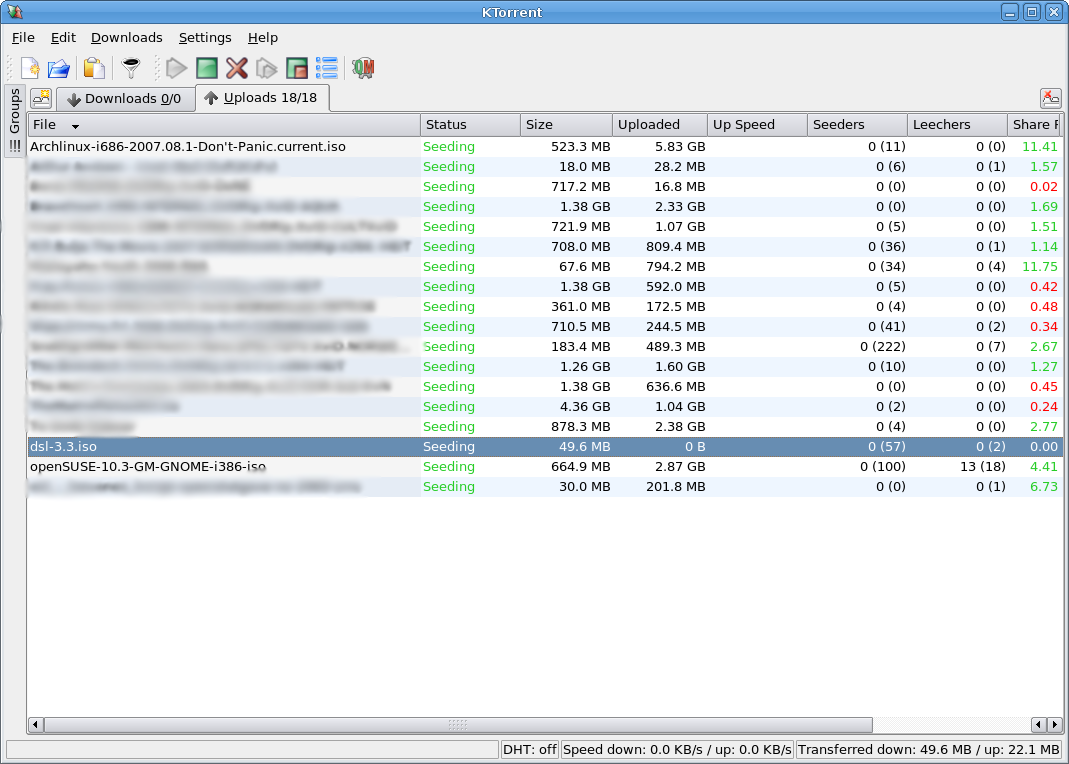This screenshot has width=1069, height=764.
Task: Open the Help menu
Action: [262, 37]
